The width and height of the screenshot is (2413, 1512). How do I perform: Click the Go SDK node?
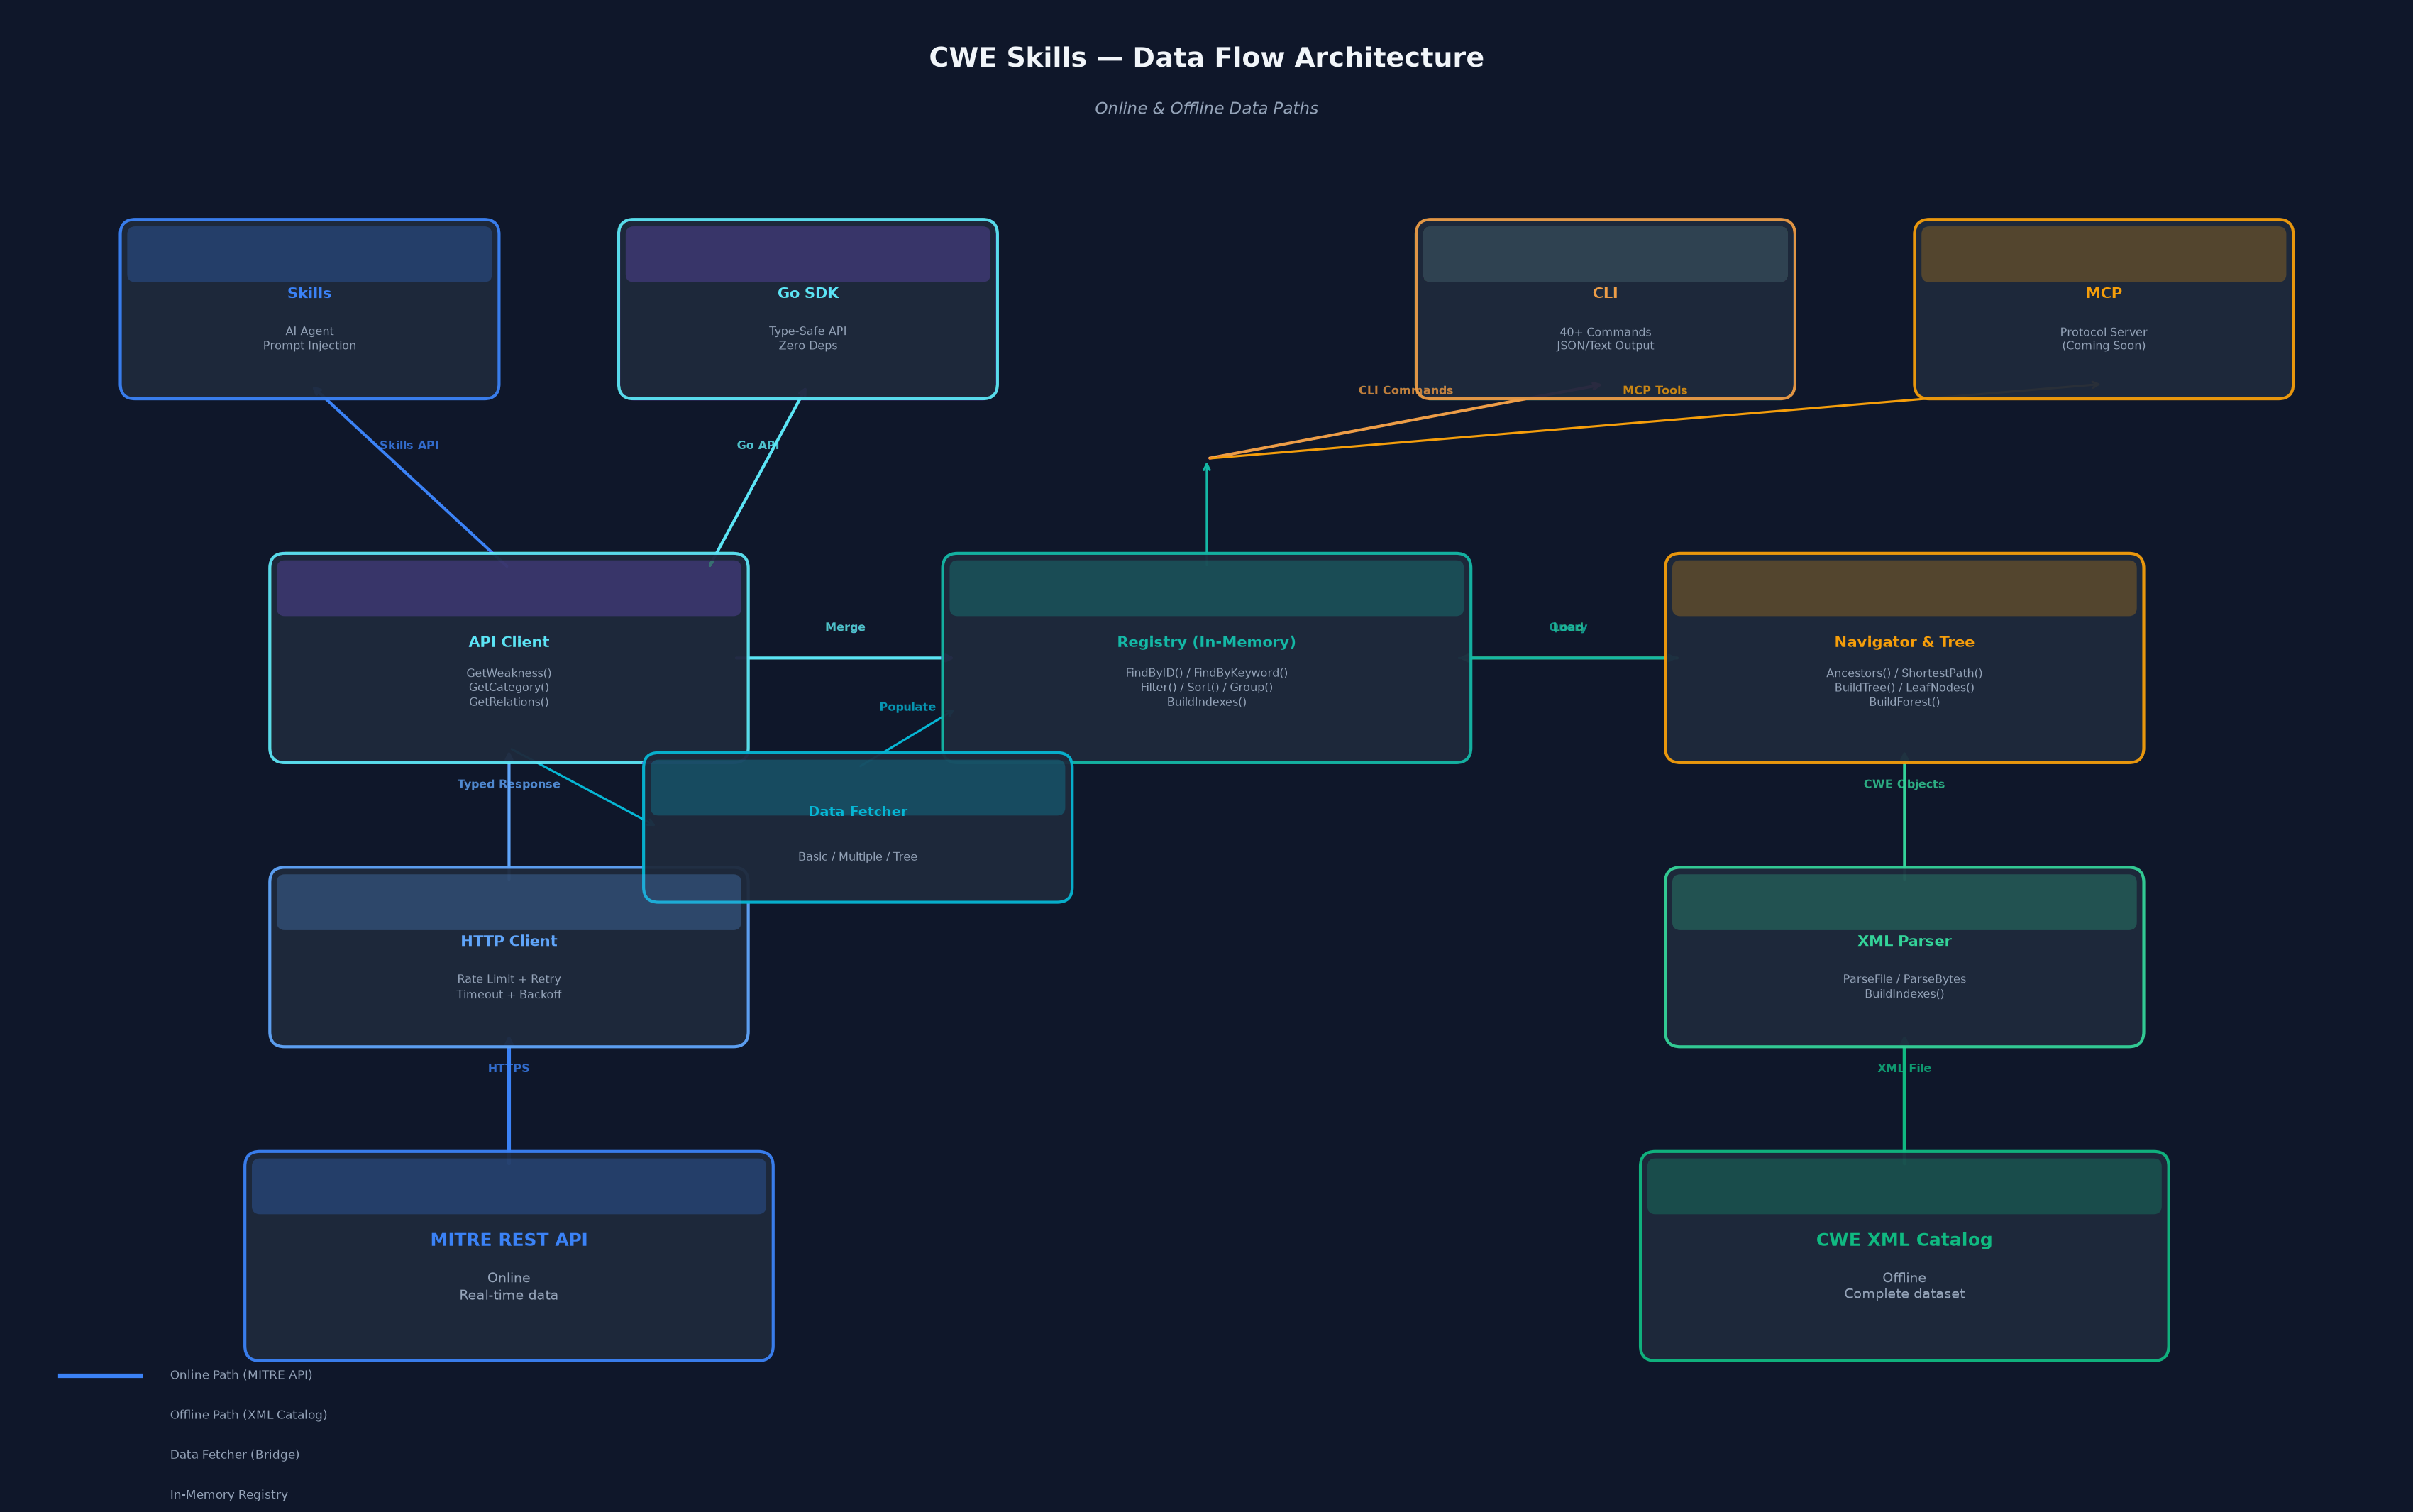click(x=808, y=309)
